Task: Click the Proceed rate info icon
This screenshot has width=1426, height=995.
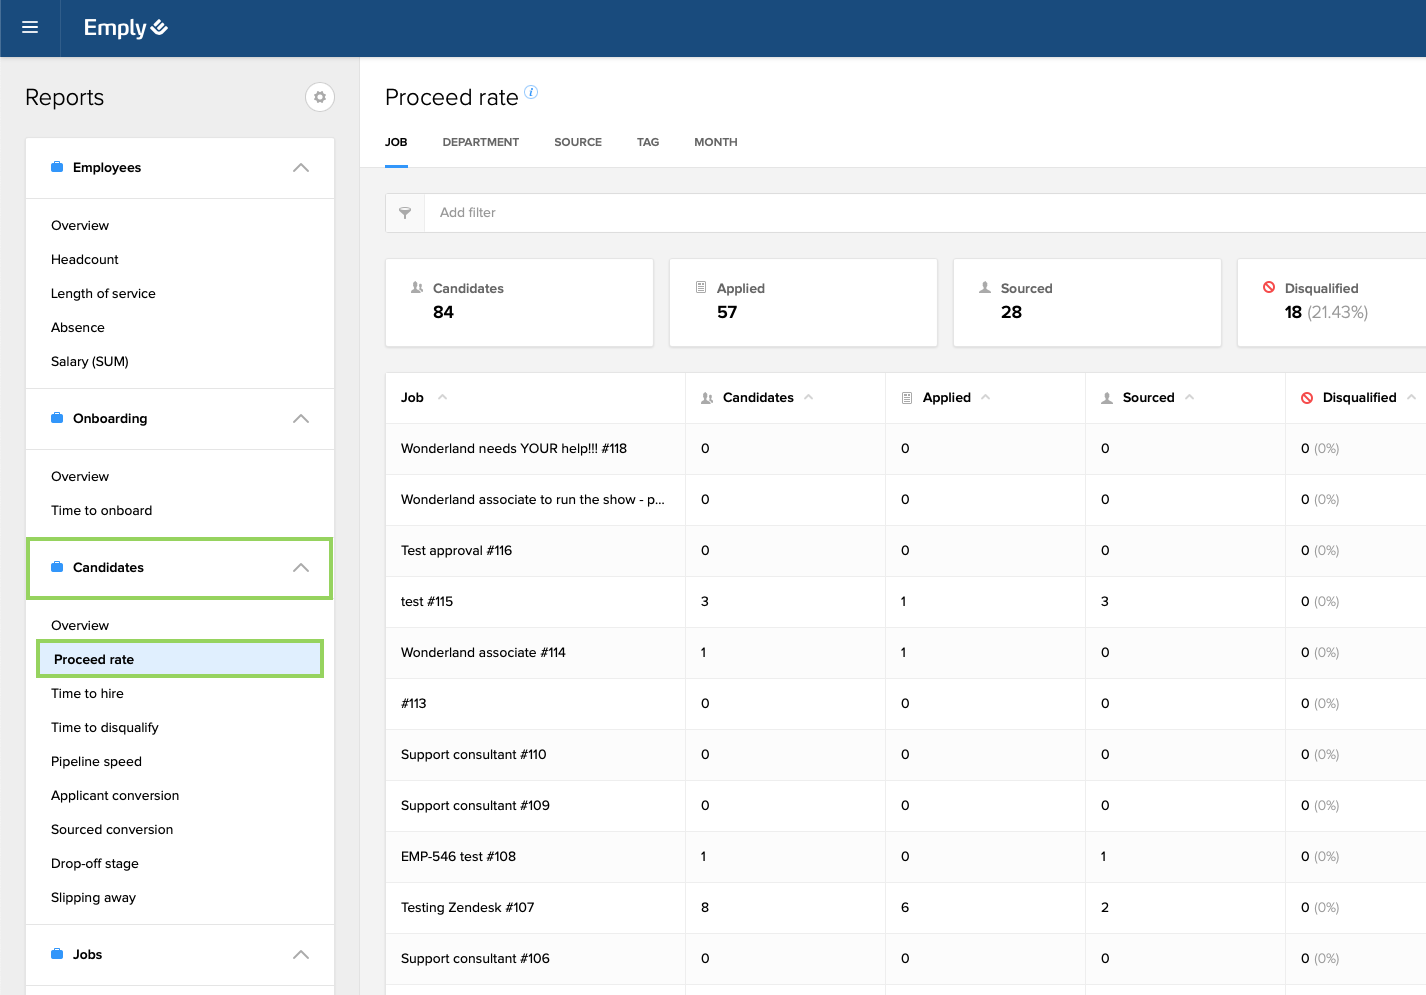Action: coord(531,92)
